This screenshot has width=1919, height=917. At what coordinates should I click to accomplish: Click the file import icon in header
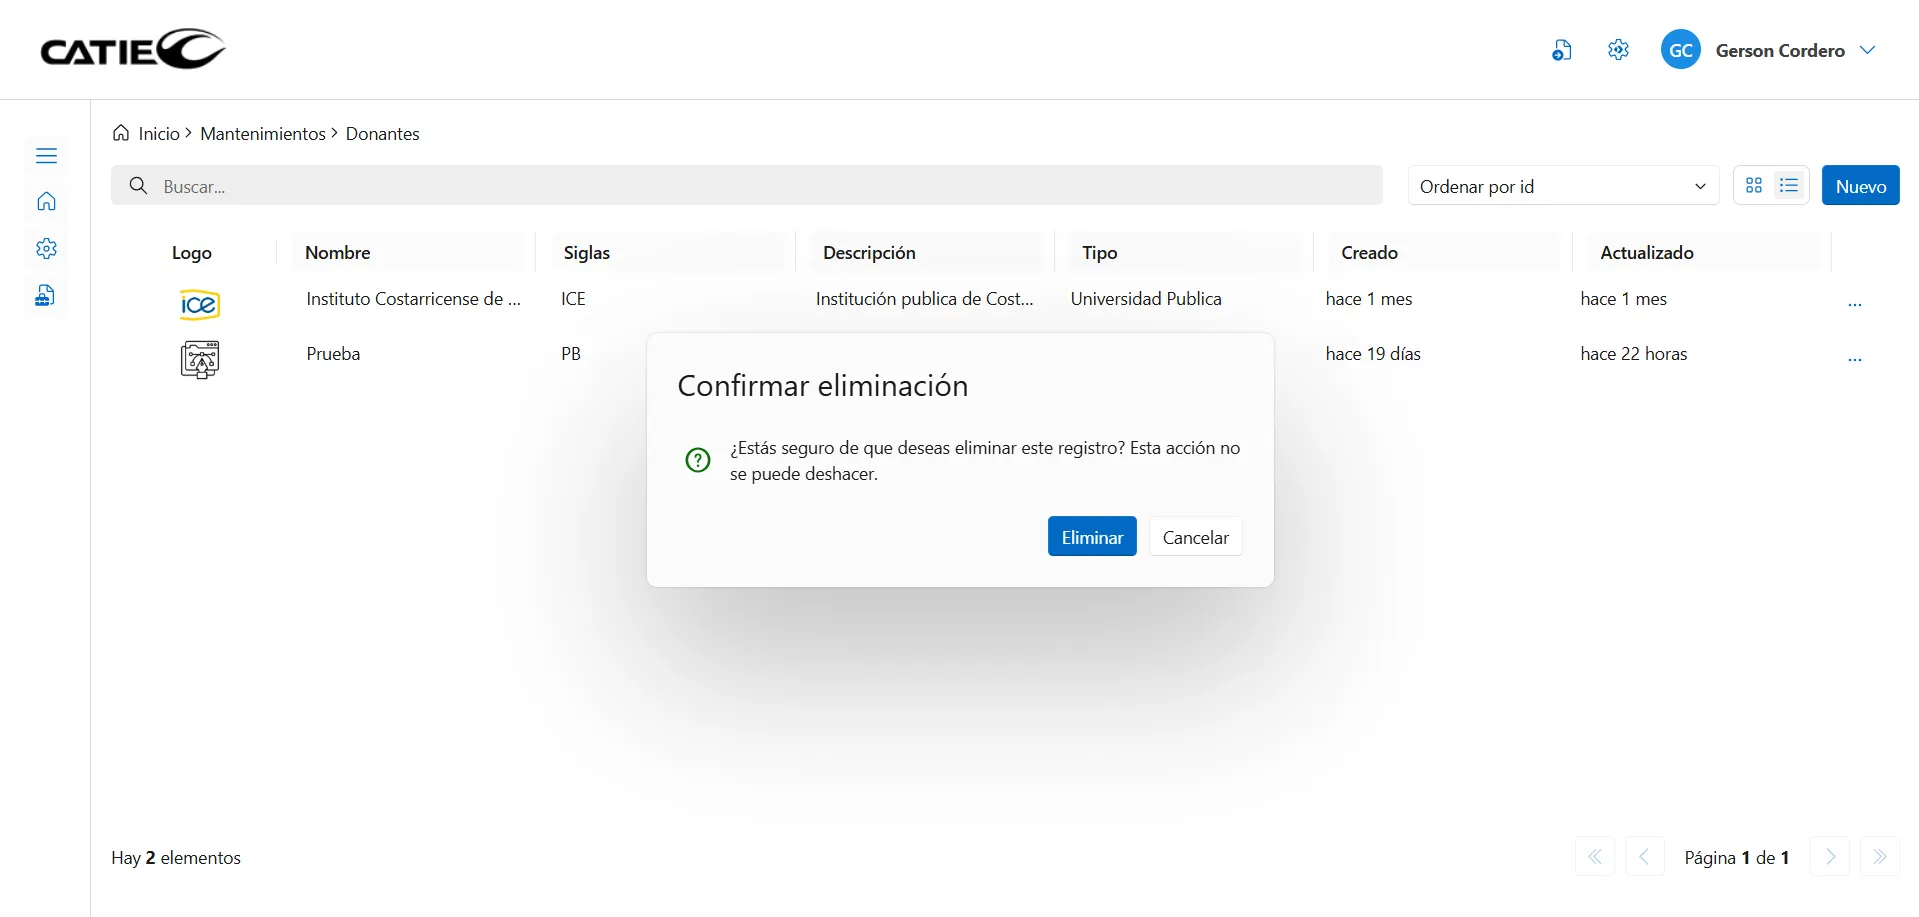1561,50
